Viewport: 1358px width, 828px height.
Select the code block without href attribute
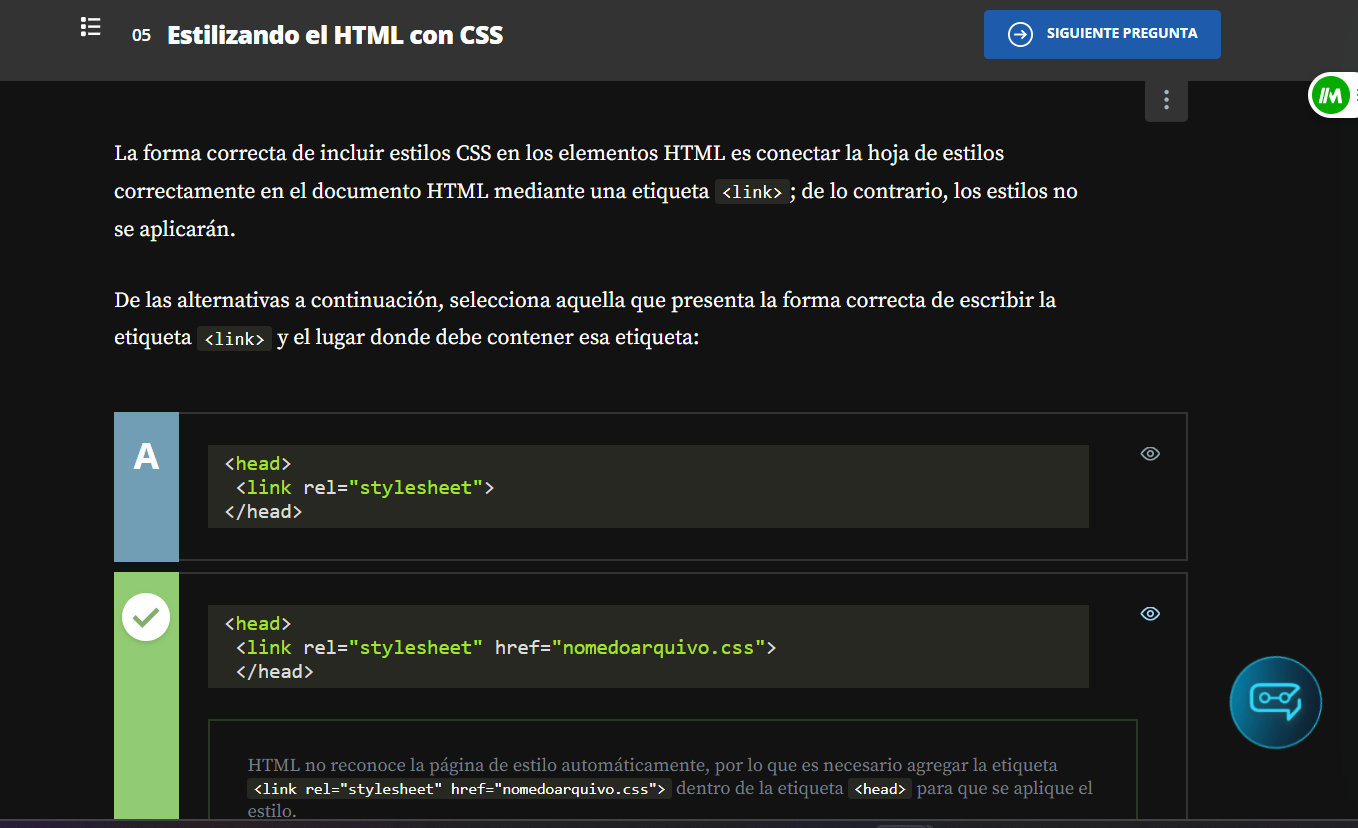pyautogui.click(x=647, y=487)
